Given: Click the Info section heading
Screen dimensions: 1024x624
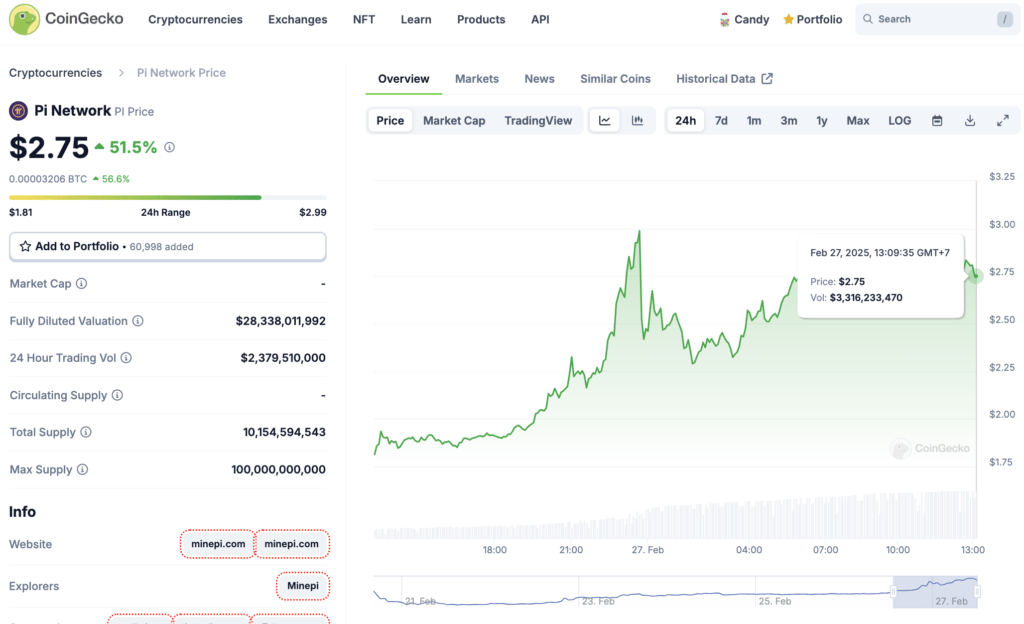Looking at the screenshot, I should click(22, 512).
